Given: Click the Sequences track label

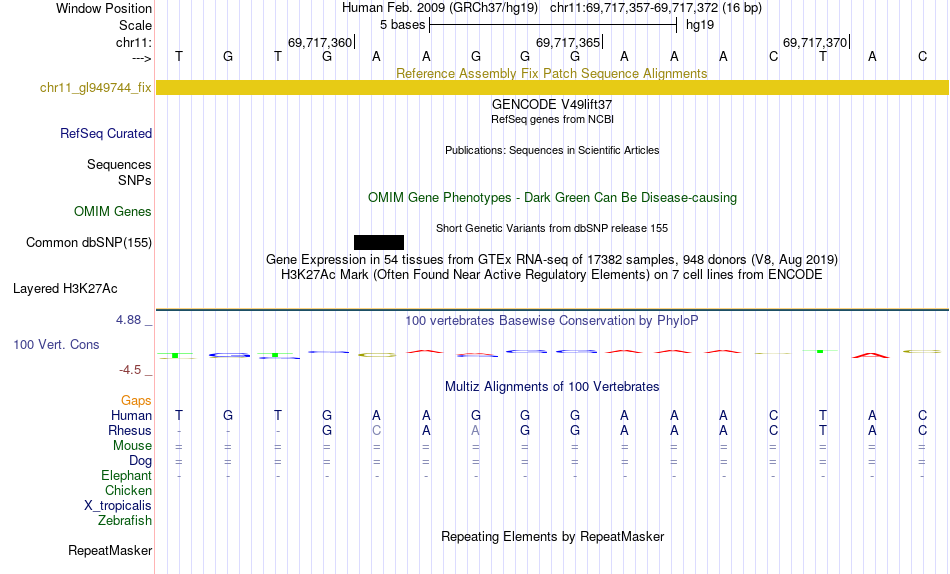Looking at the screenshot, I should click(x=119, y=164).
